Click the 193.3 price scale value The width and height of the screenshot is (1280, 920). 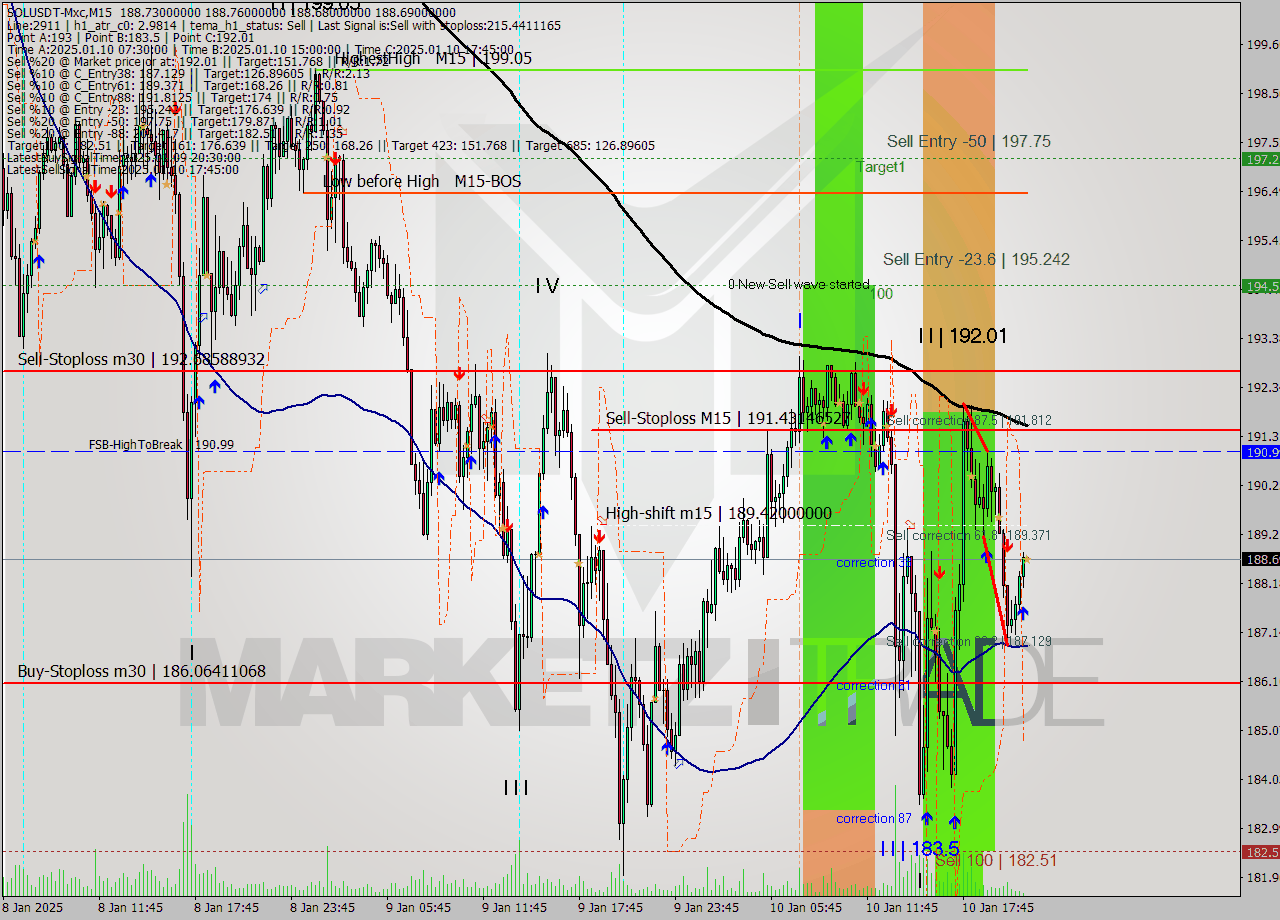click(1262, 338)
